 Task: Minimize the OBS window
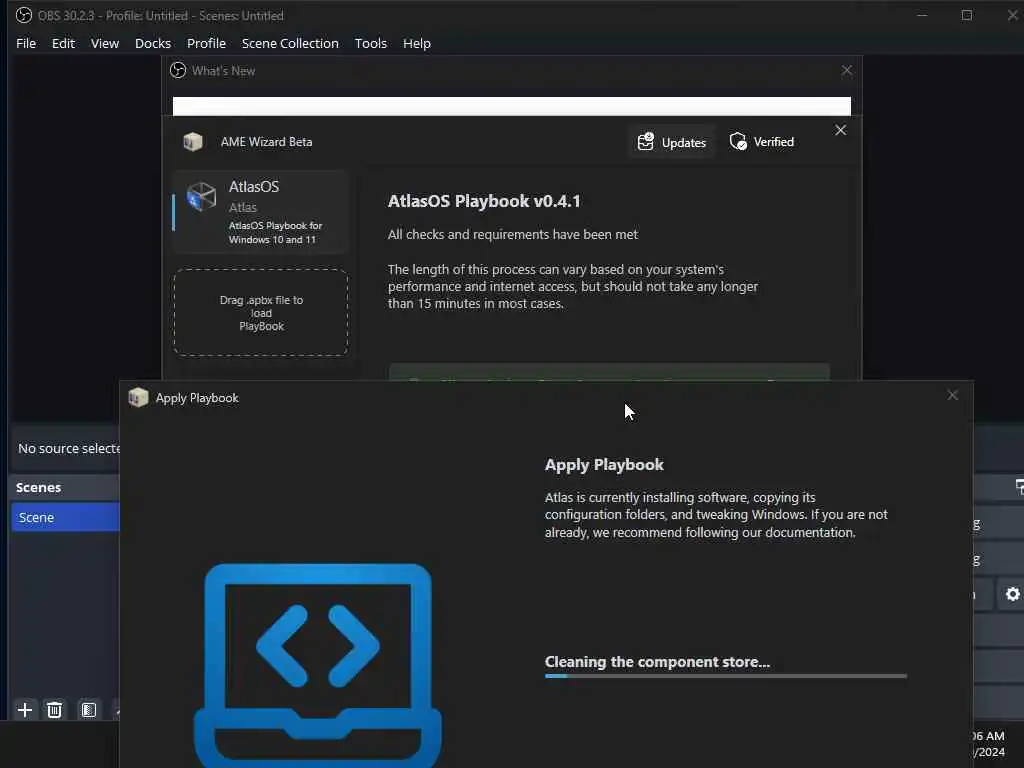point(922,15)
